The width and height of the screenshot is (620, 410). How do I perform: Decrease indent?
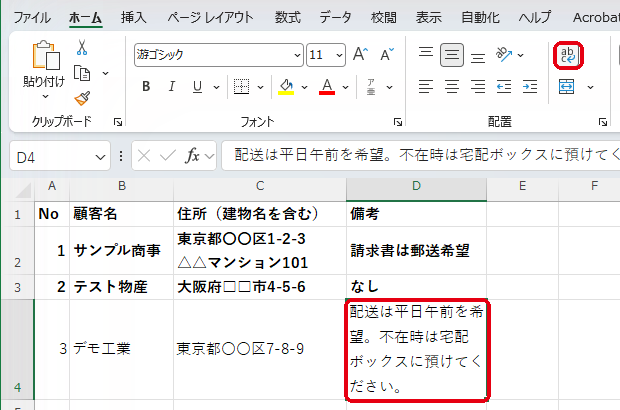[504, 87]
